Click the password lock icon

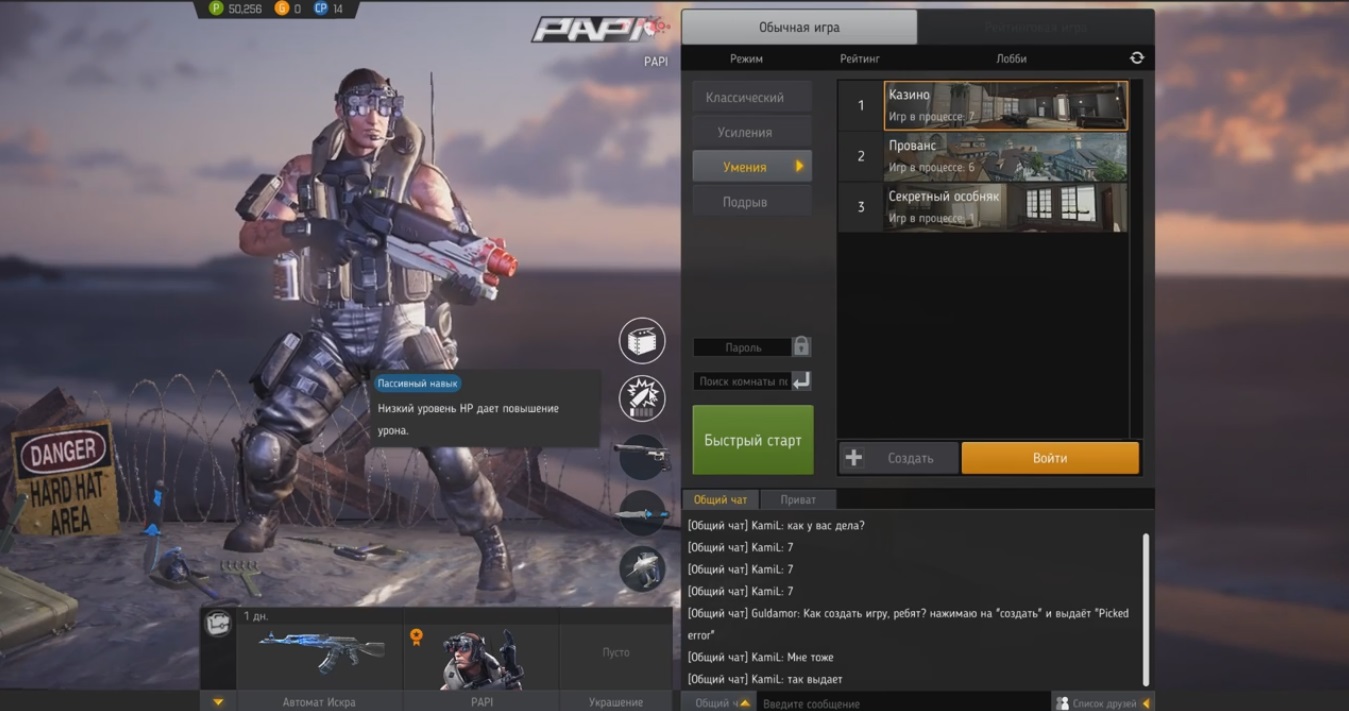click(x=801, y=347)
